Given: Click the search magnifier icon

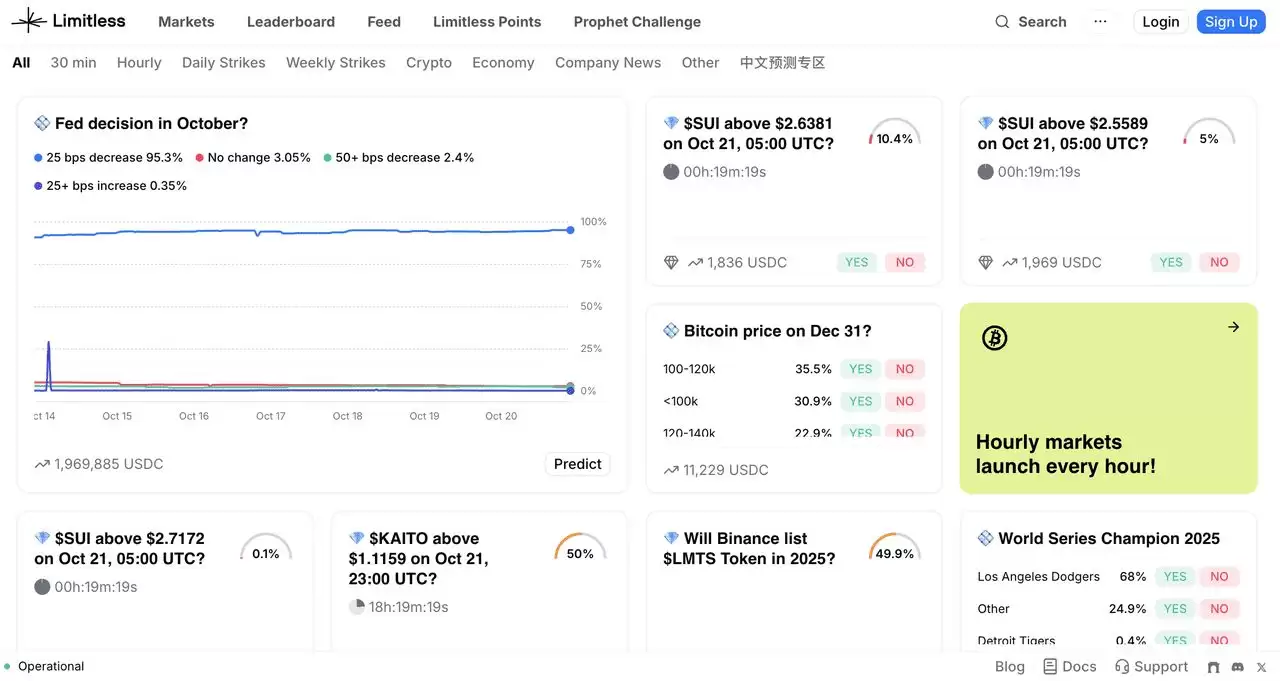Looking at the screenshot, I should [1001, 21].
